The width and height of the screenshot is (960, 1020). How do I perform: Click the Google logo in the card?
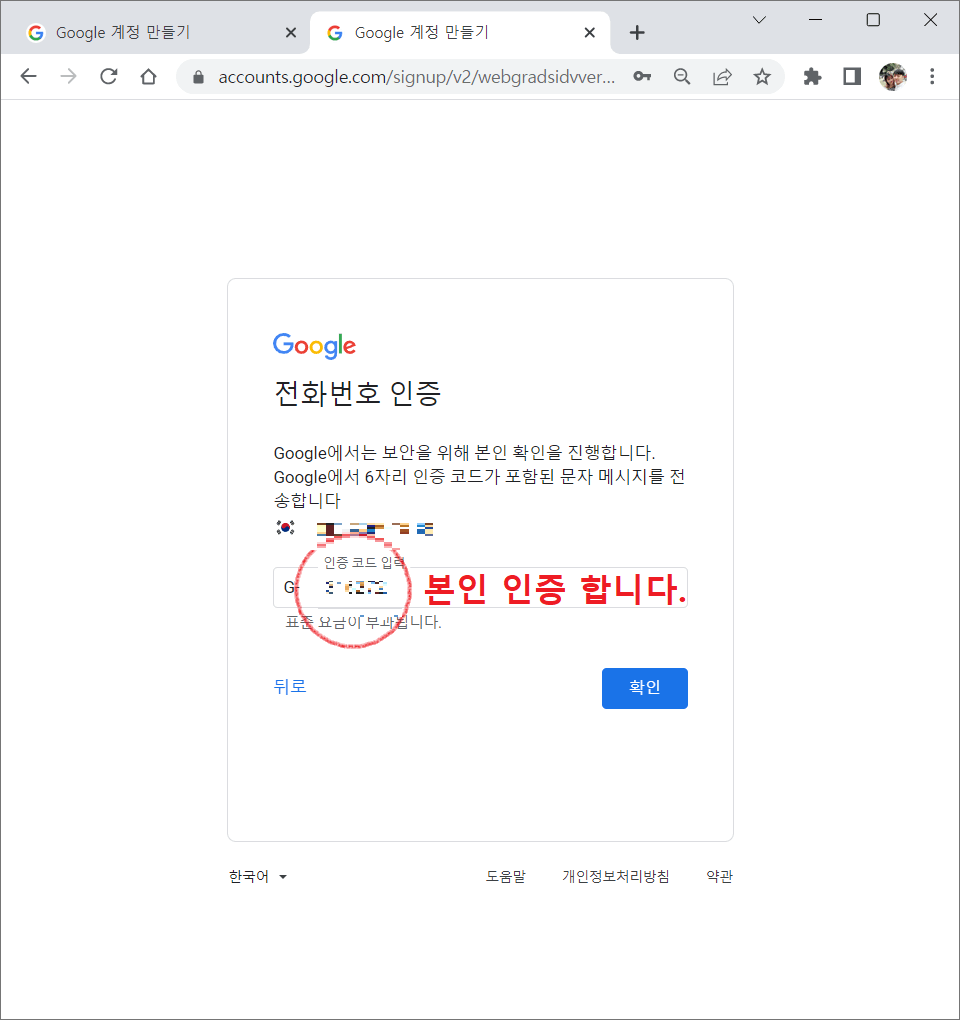[x=314, y=346]
